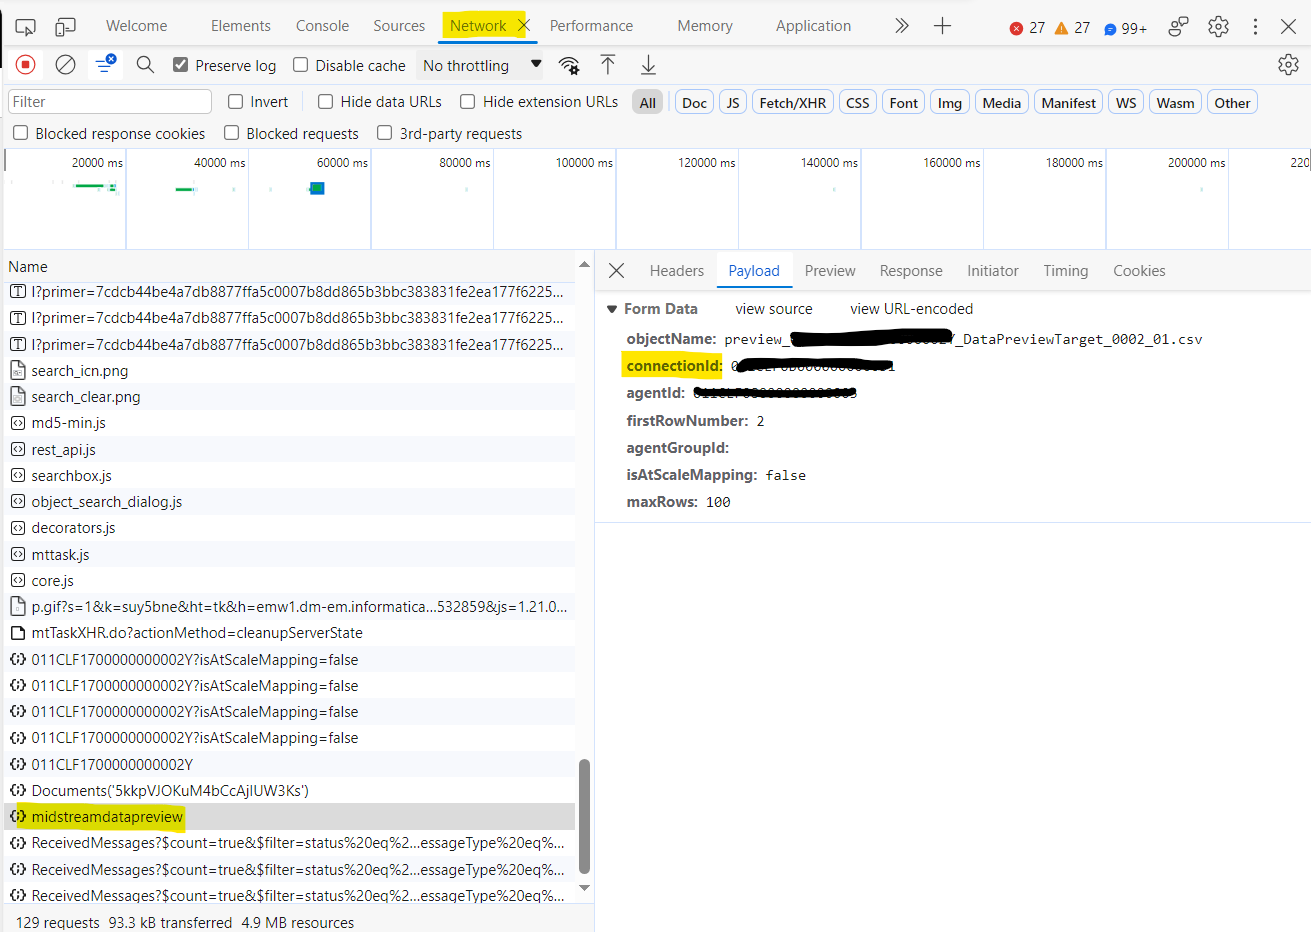
Task: Click the Filter text input field
Action: coord(110,101)
